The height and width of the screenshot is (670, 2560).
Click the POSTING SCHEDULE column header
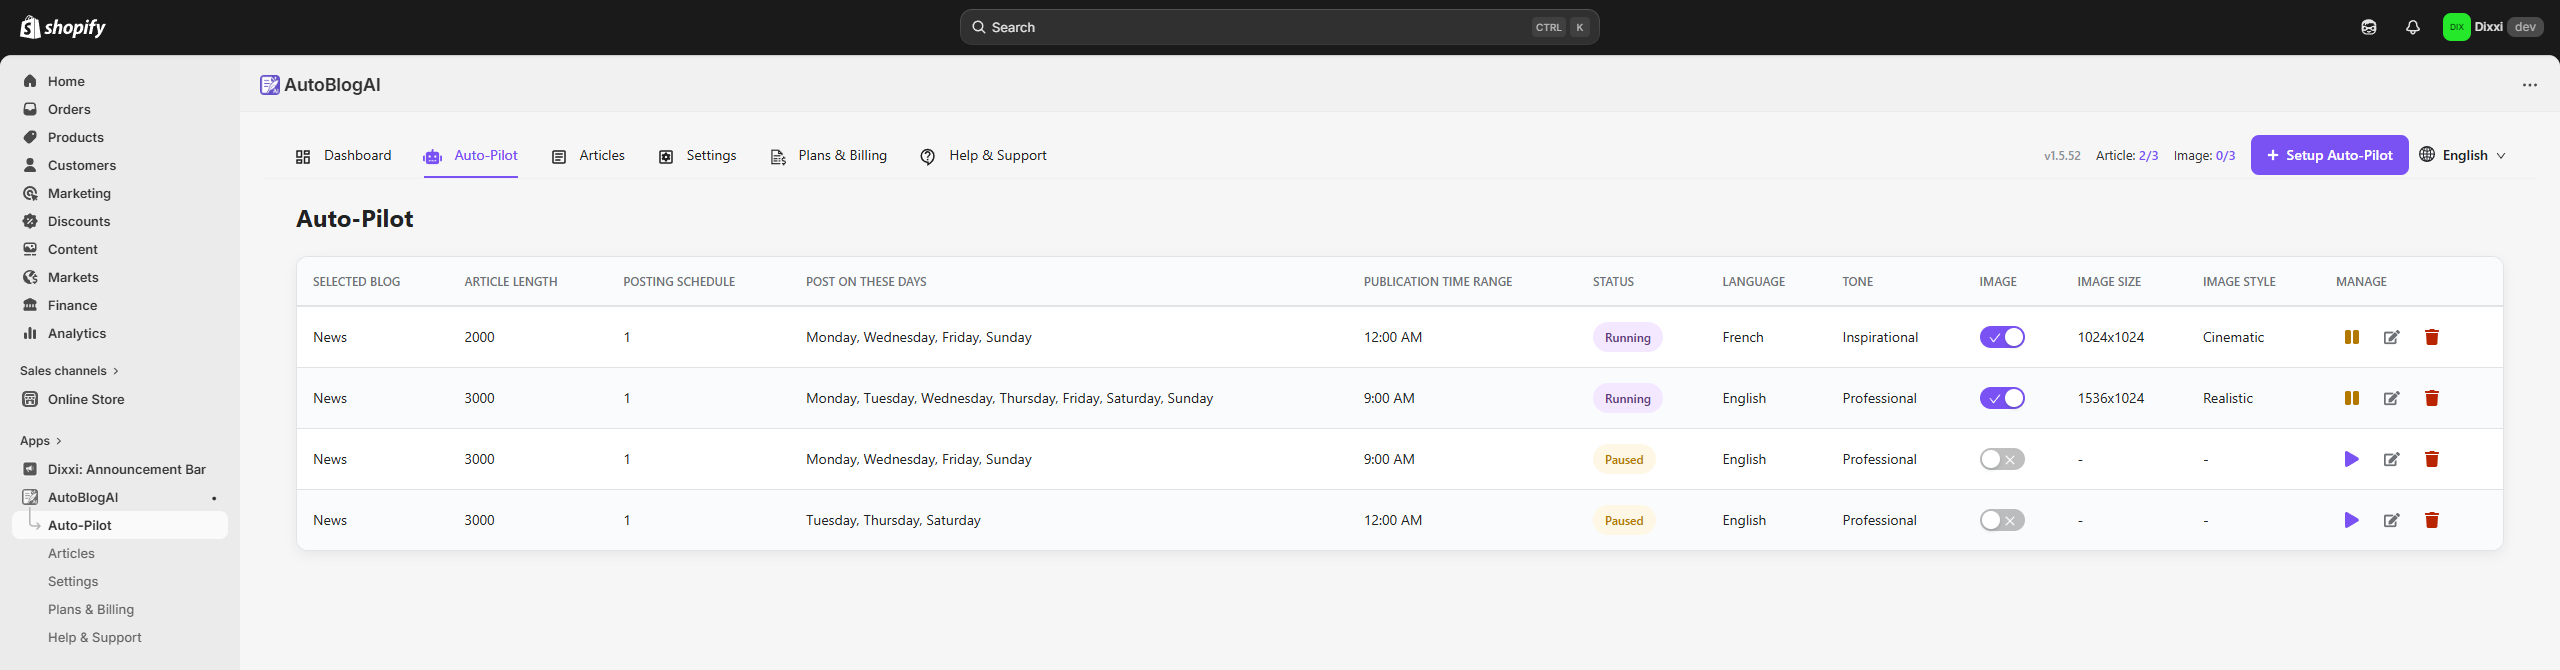(x=679, y=282)
